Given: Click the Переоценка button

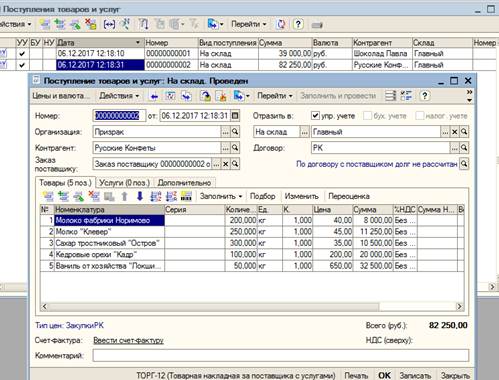Looking at the screenshot, I should click(x=349, y=196).
